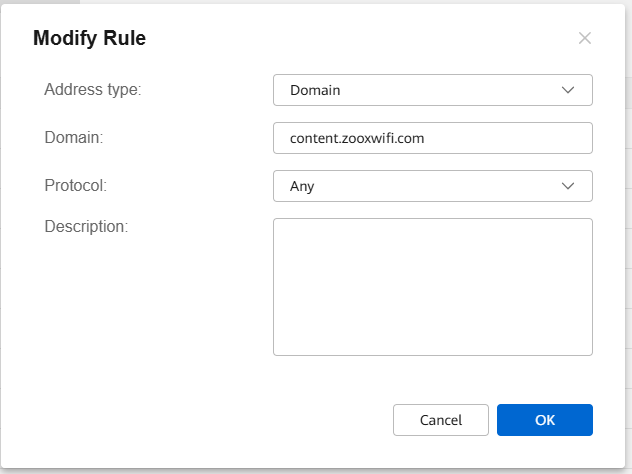The image size is (632, 474).
Task: Select the 'Domain' value in Address type
Action: [315, 90]
